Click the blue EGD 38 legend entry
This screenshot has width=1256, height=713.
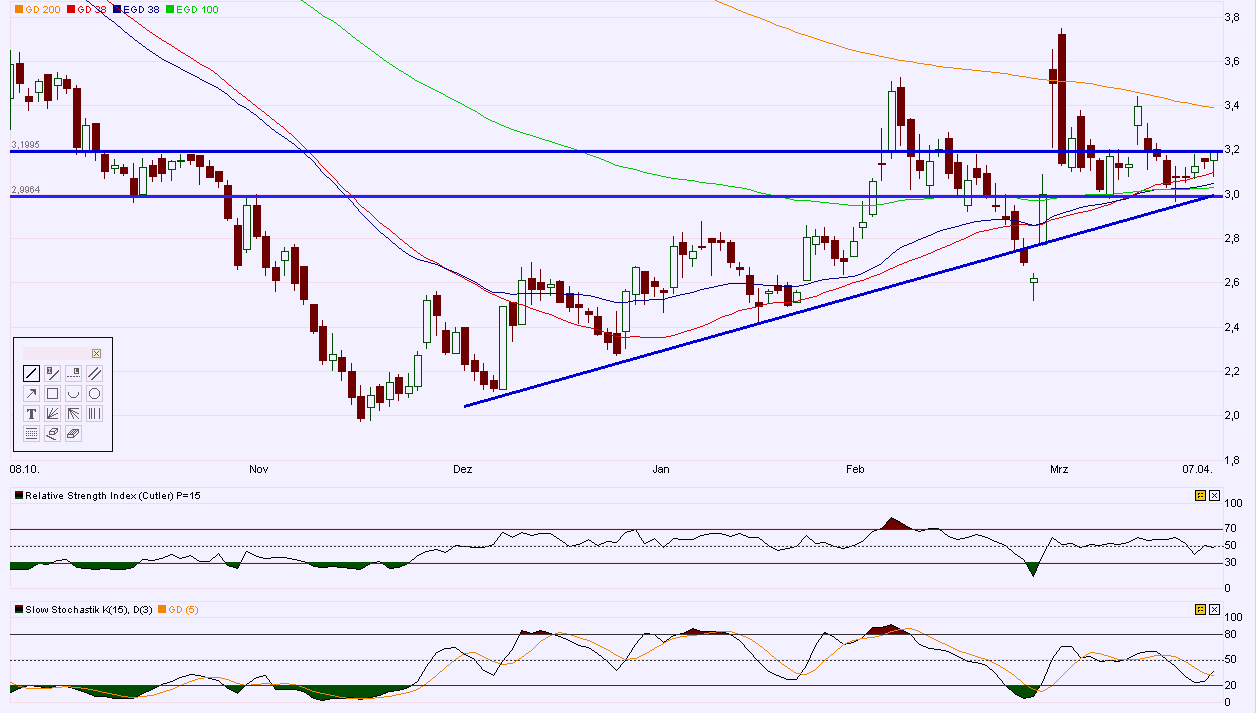pos(137,8)
